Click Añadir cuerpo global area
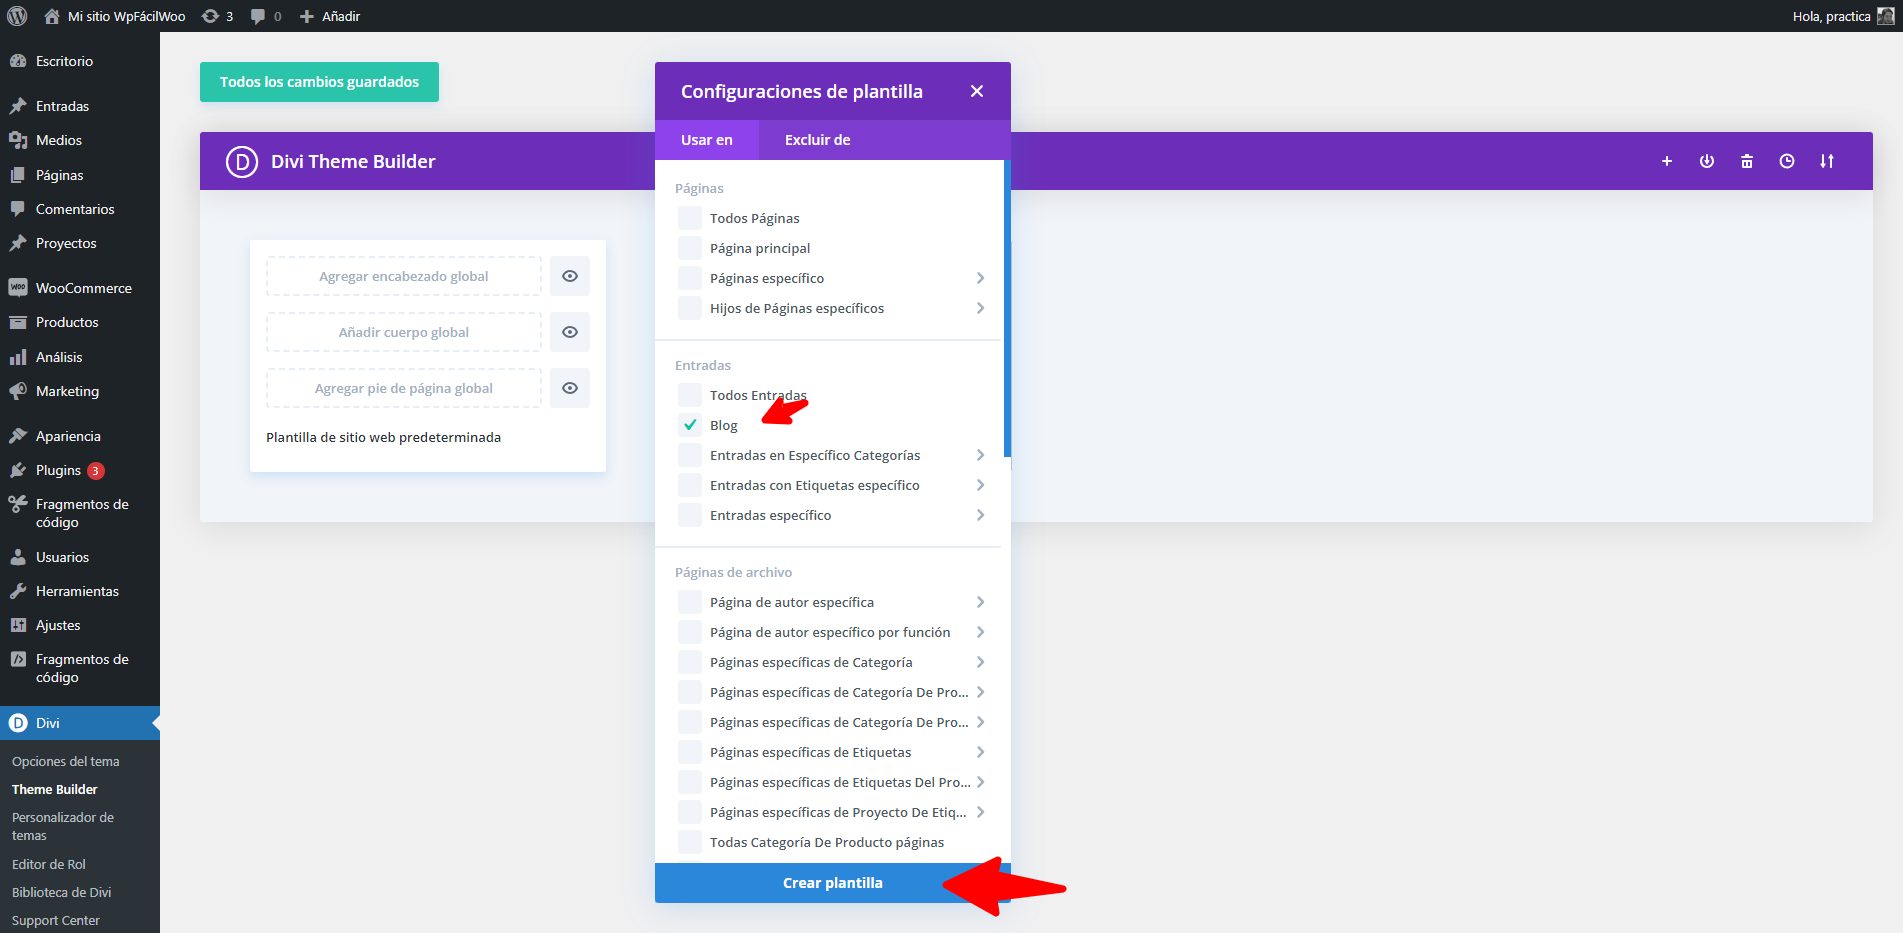Viewport: 1903px width, 933px height. pos(404,332)
